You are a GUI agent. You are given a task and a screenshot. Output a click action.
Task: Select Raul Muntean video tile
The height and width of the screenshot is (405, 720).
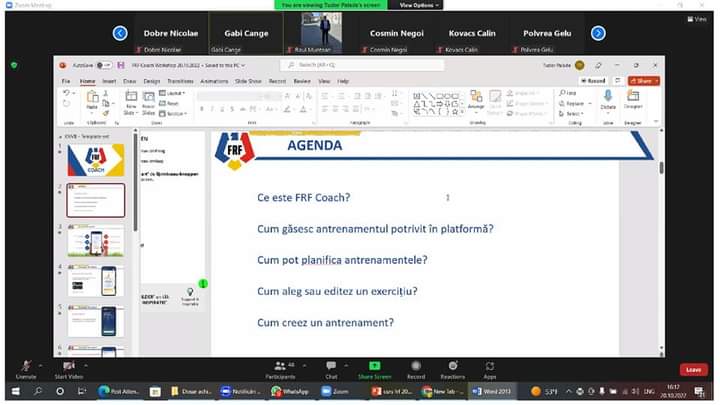[x=321, y=34]
